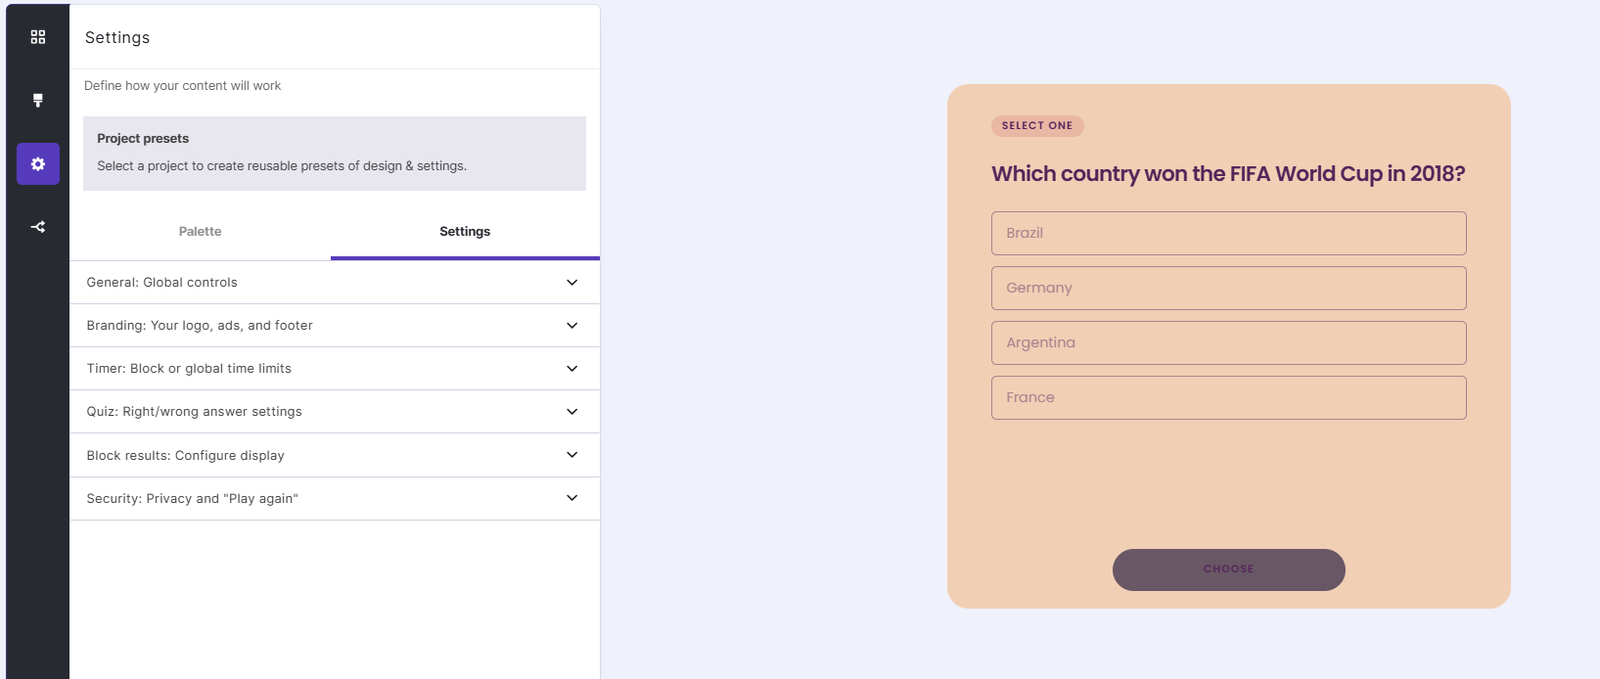Click the SELECT ONE badge

(x=1037, y=125)
